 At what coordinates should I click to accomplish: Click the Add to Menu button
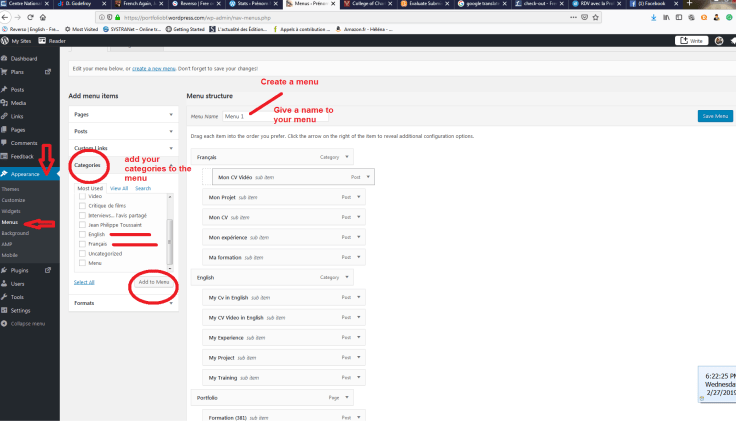click(x=153, y=283)
